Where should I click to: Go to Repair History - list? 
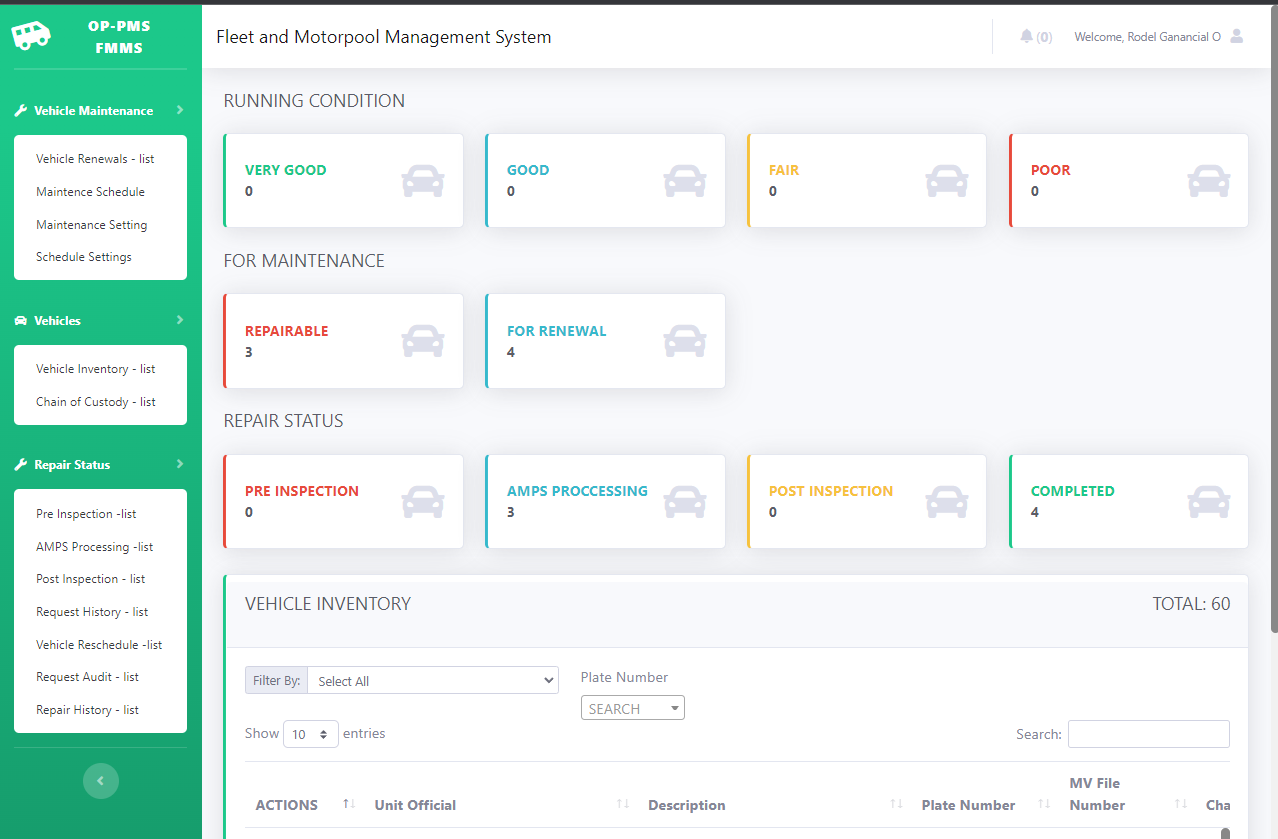(87, 710)
